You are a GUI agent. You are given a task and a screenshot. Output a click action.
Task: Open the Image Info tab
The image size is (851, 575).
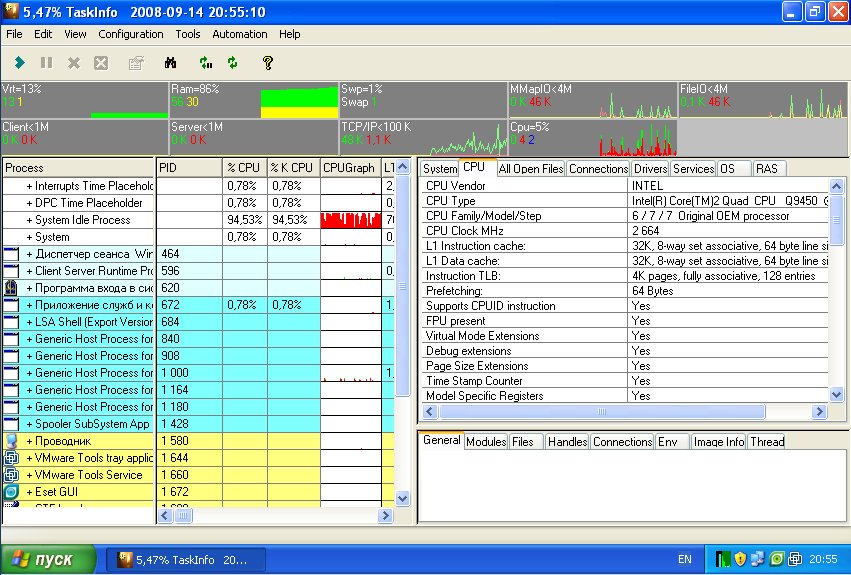coord(719,442)
